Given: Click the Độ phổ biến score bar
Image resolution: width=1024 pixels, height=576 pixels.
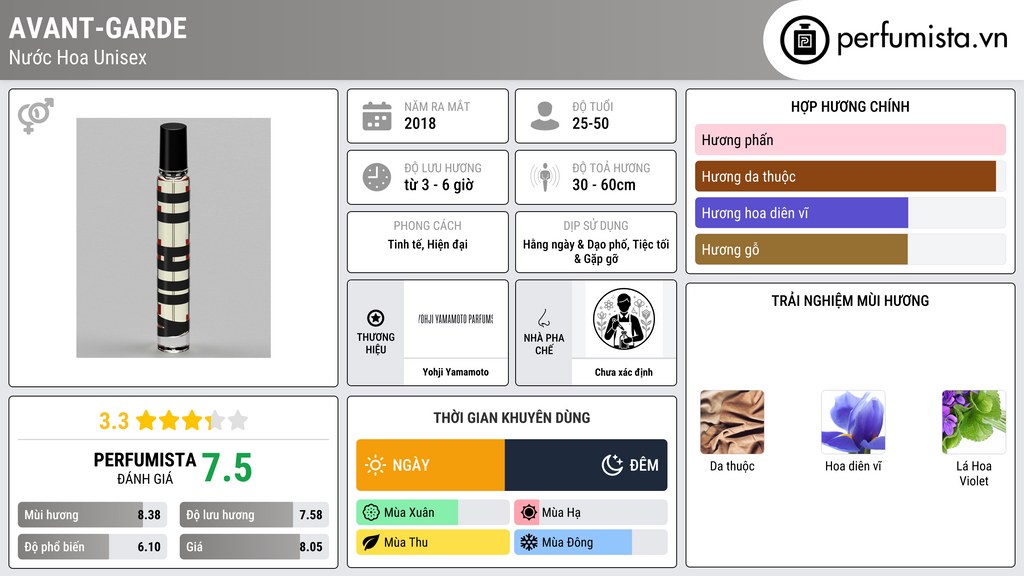Looking at the screenshot, I should [x=92, y=547].
